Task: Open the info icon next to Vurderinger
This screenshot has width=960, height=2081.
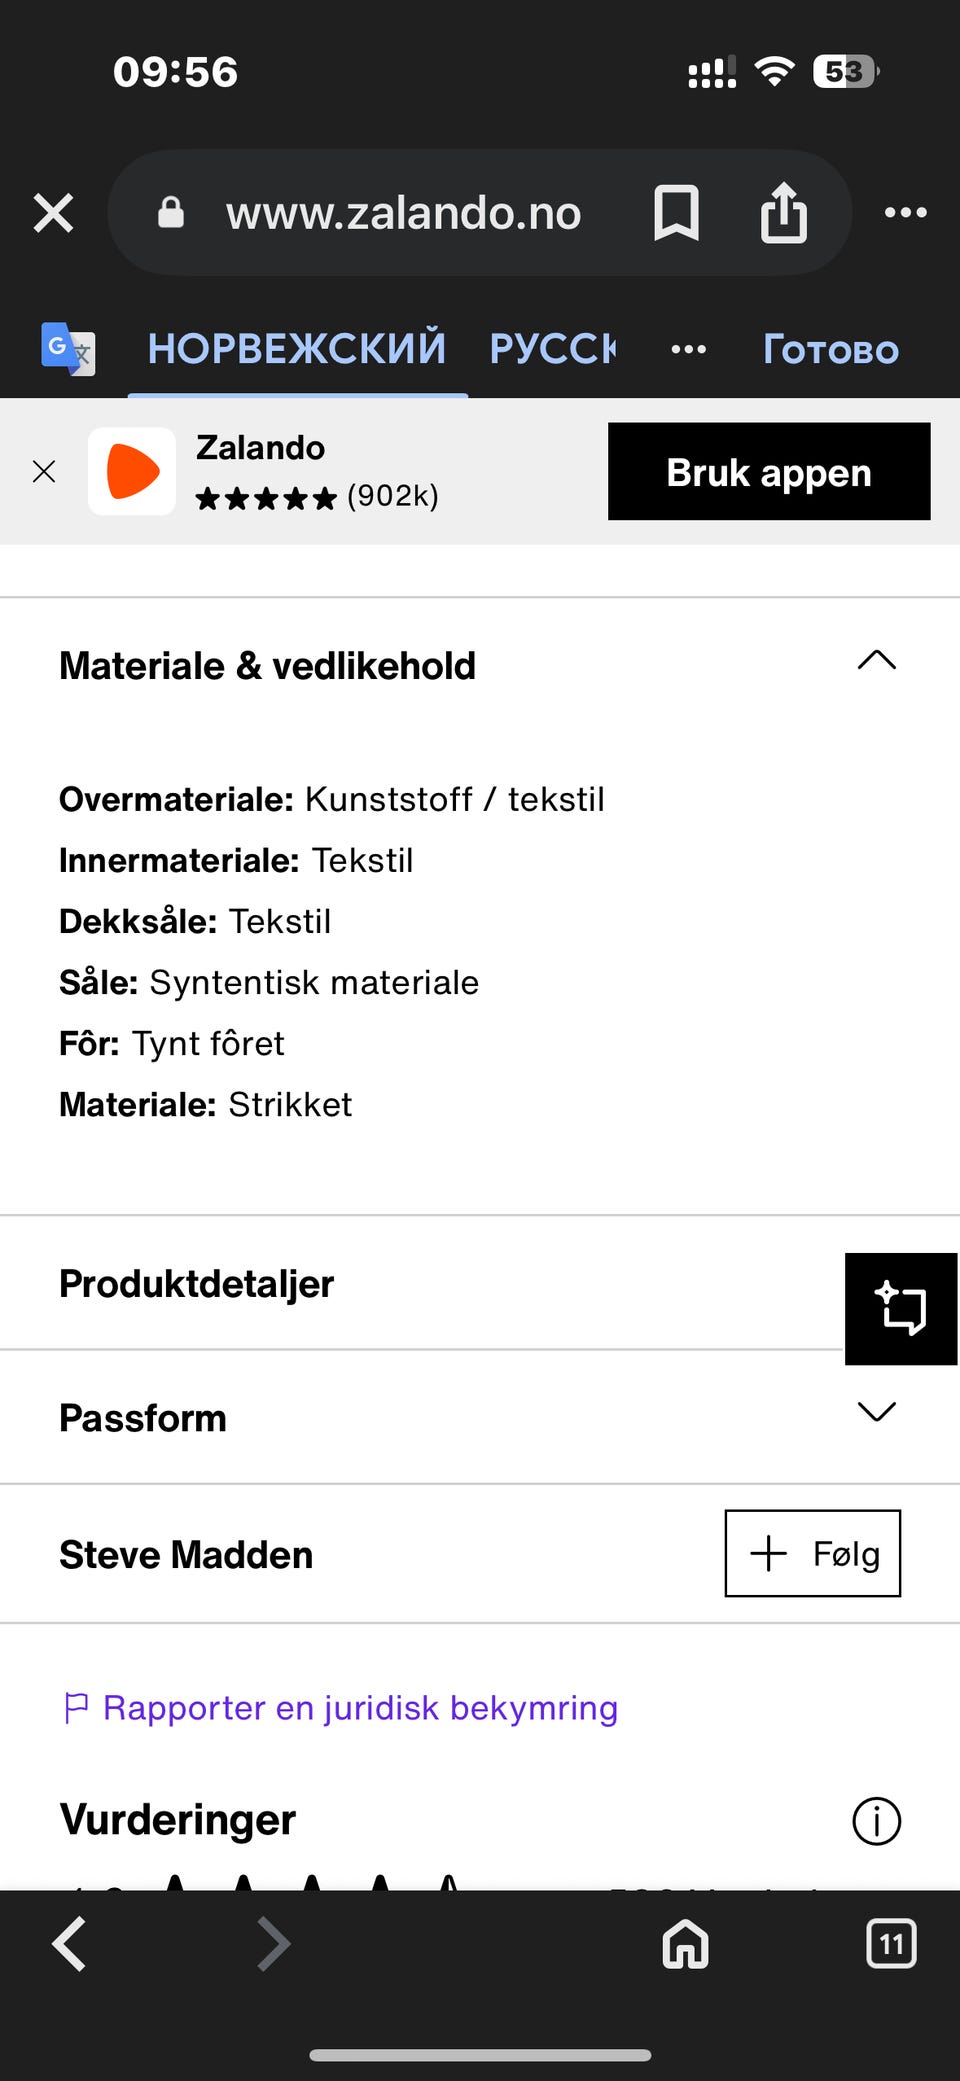Action: click(876, 1821)
